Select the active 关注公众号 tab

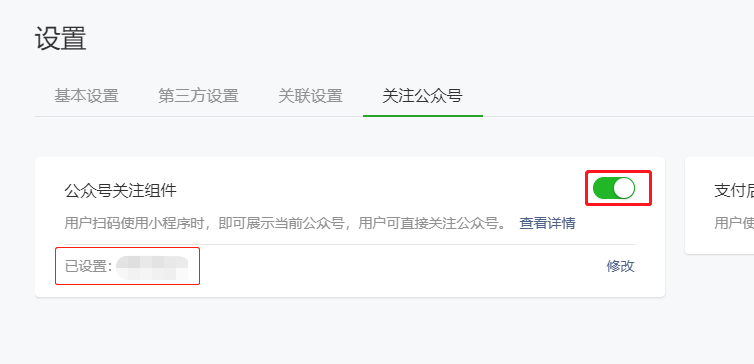tap(422, 96)
